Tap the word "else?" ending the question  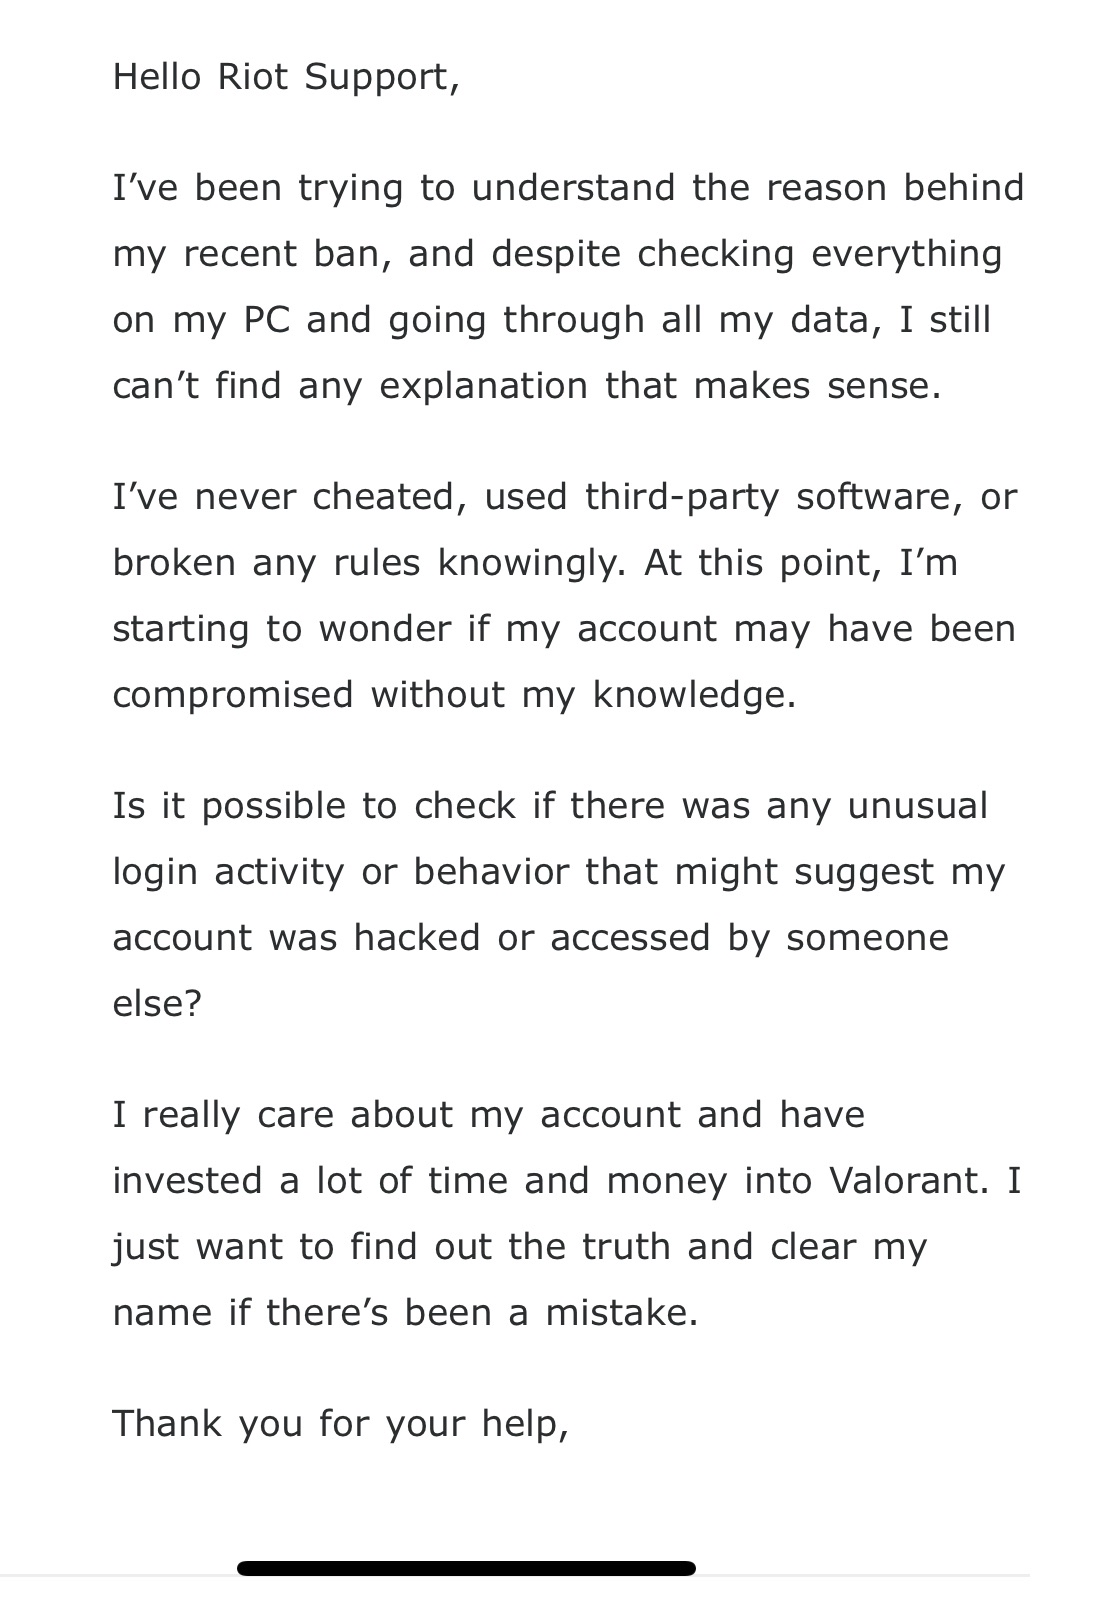[157, 1003]
